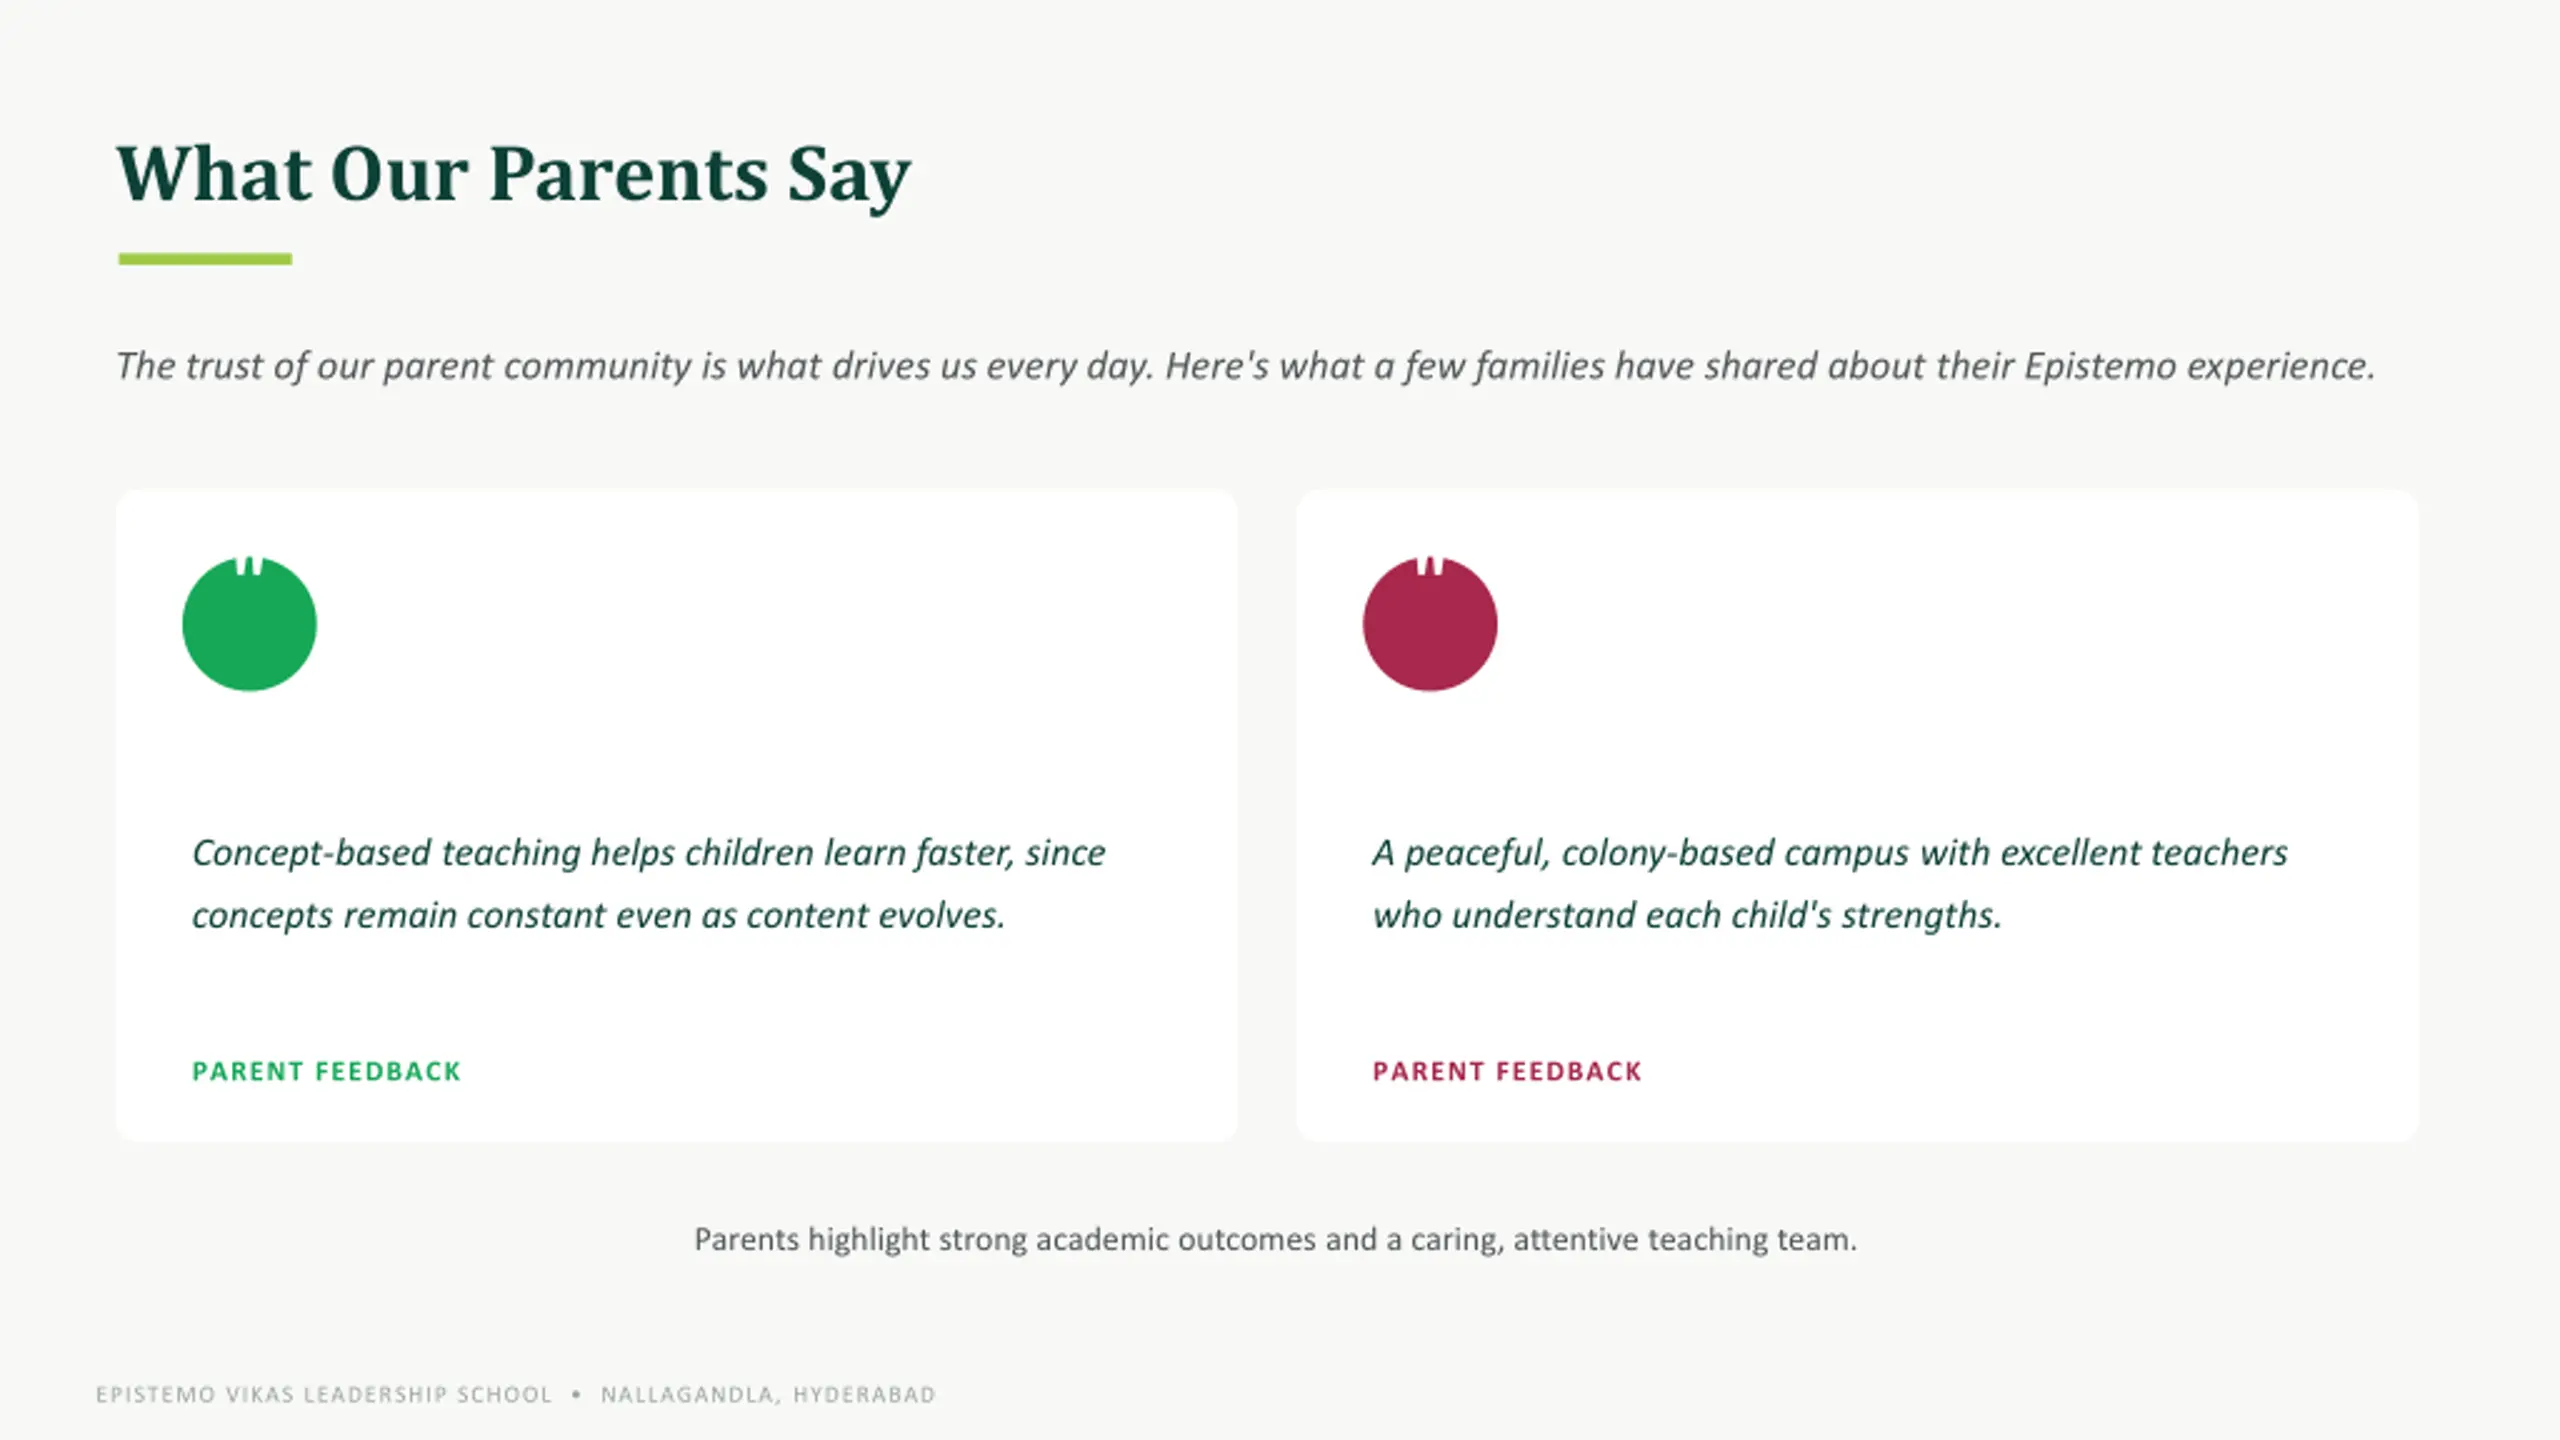Screen dimensions: 2560x1440
Task: Click the footer bullet separator dot
Action: point(576,1394)
